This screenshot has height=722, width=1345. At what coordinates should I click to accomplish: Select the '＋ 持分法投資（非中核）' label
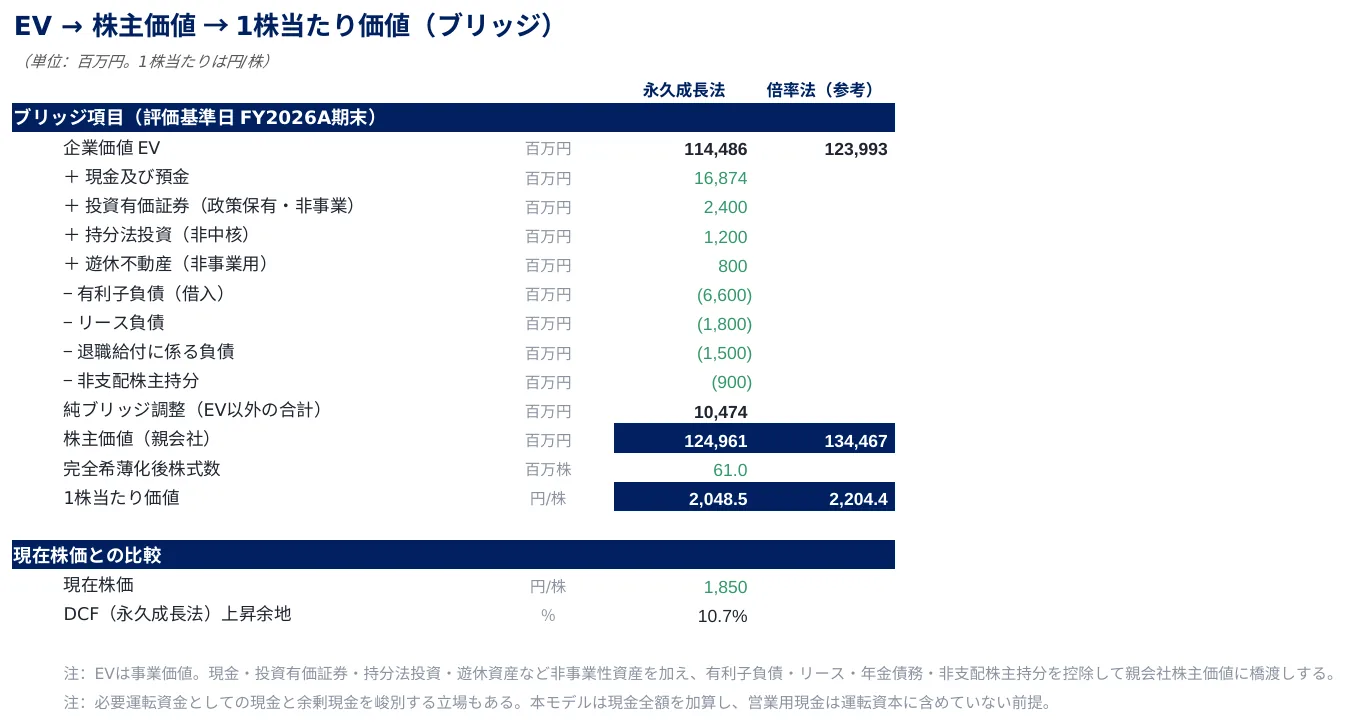156,235
